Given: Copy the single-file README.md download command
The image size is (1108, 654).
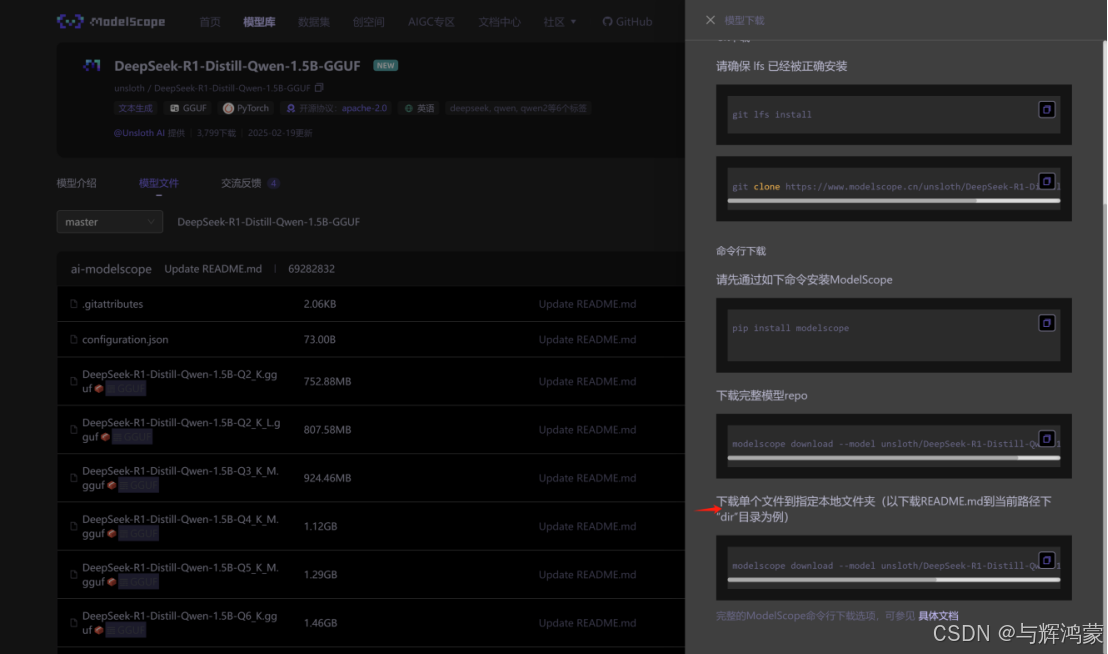Looking at the screenshot, I should [x=1047, y=560].
